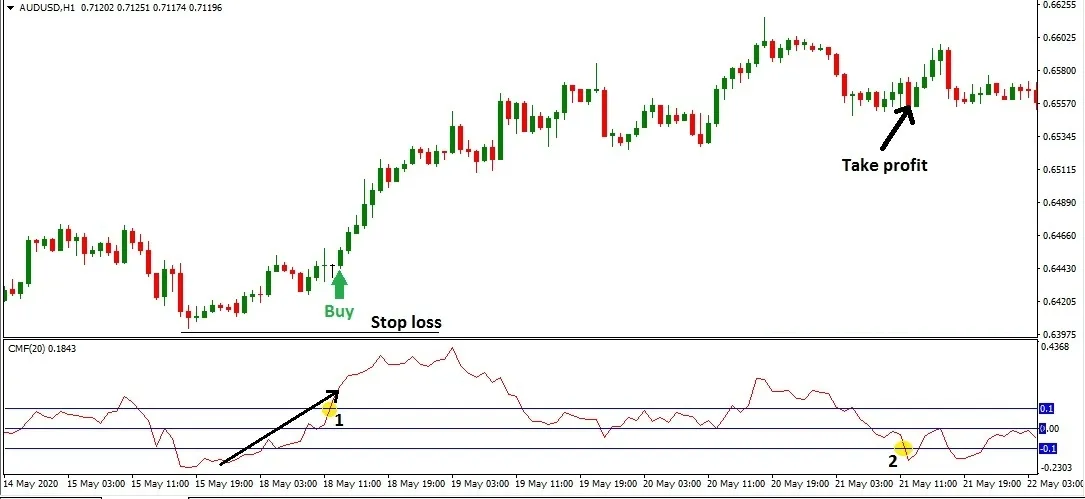Click the 21 May 19:00 time label
The height and width of the screenshot is (499, 1085).
[994, 482]
